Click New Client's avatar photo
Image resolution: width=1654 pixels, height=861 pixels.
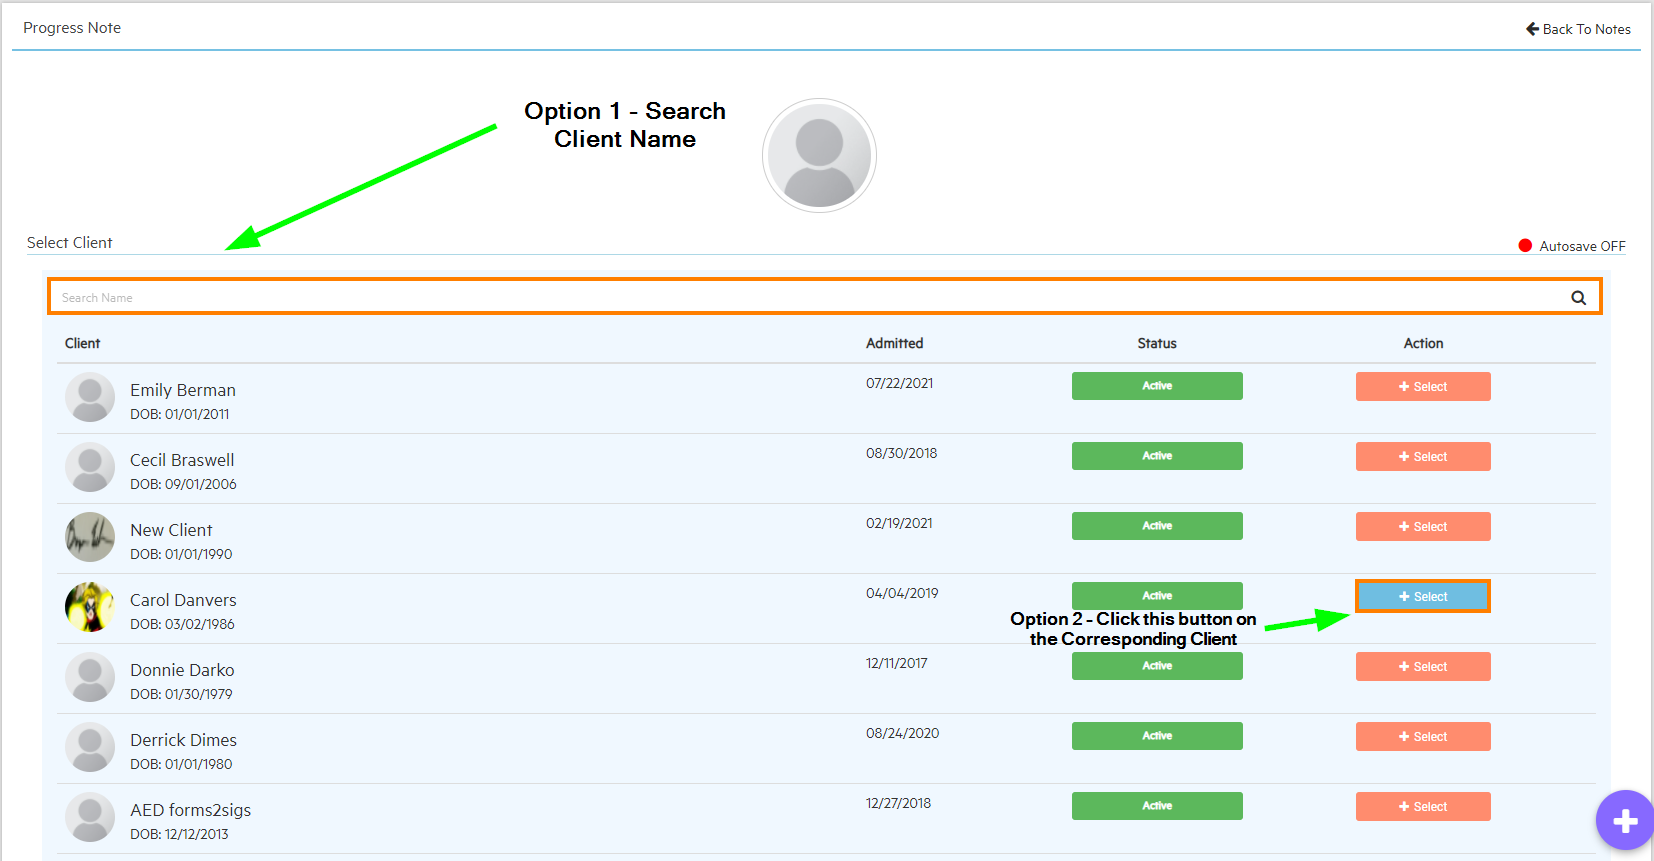pos(90,537)
